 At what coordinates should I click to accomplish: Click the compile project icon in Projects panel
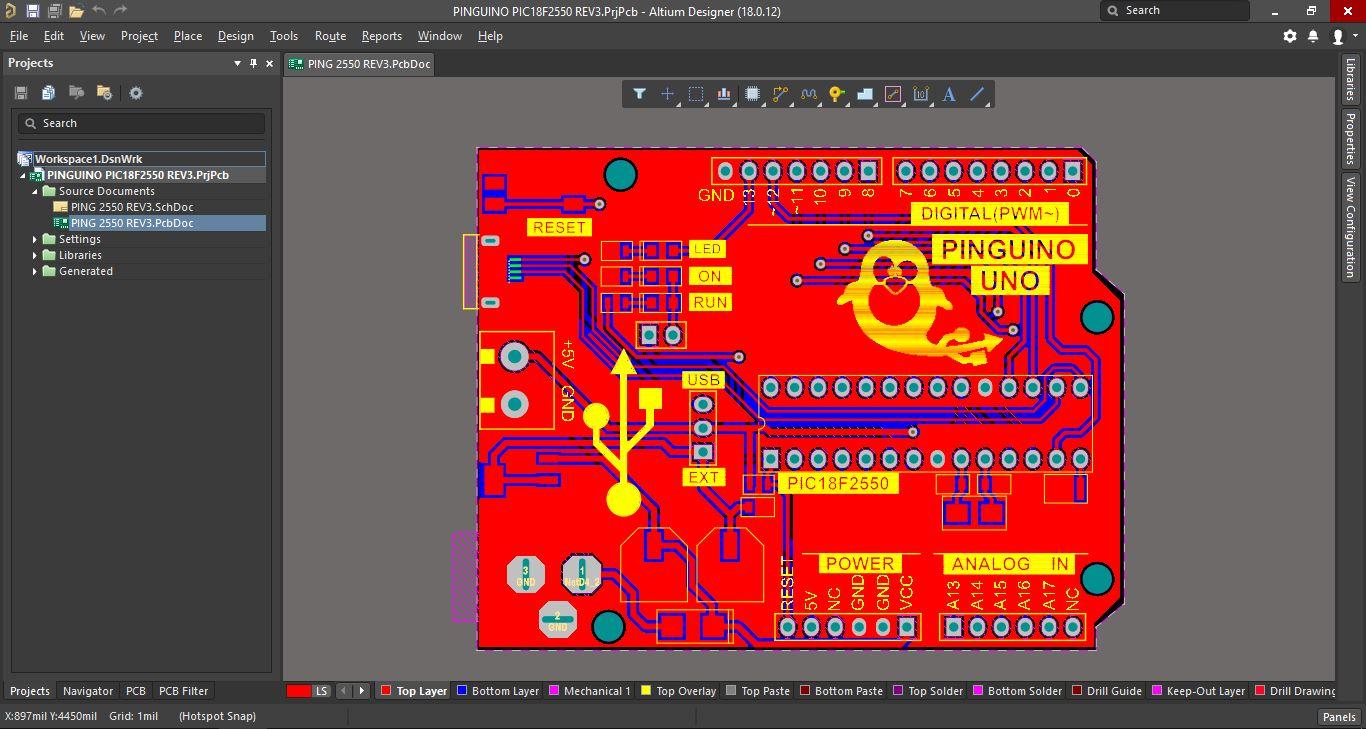tap(48, 93)
